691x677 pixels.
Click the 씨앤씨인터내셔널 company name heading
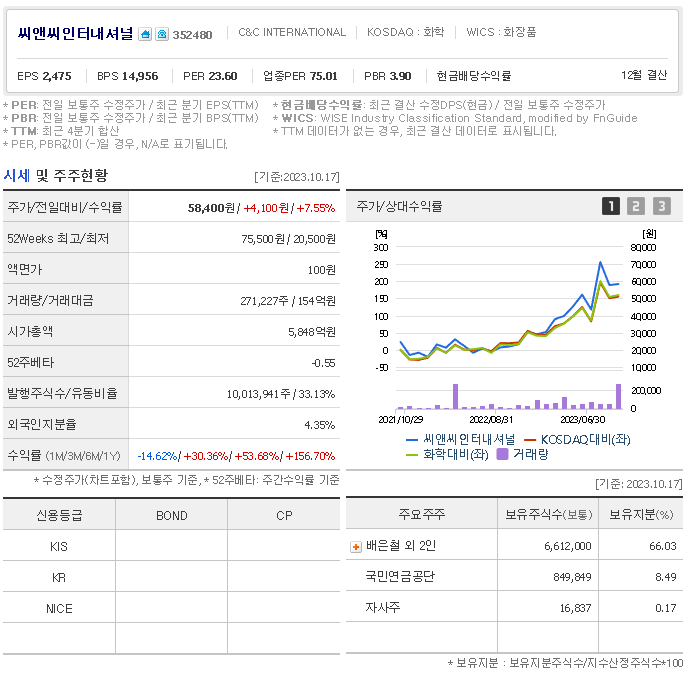(x=75, y=33)
